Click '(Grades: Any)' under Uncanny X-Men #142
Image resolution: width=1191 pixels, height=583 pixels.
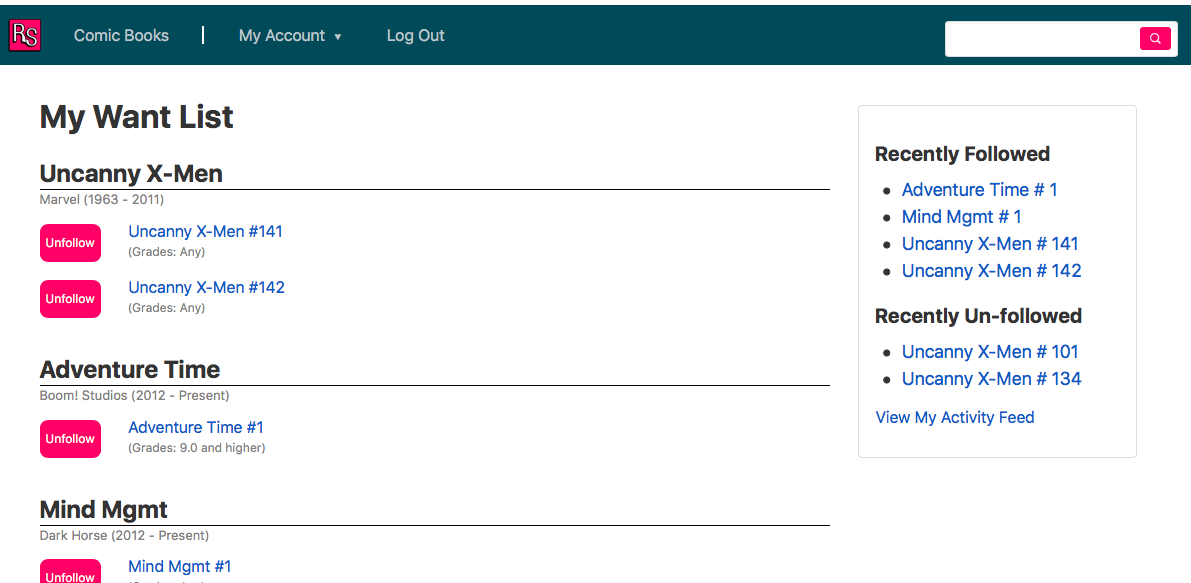pos(166,308)
